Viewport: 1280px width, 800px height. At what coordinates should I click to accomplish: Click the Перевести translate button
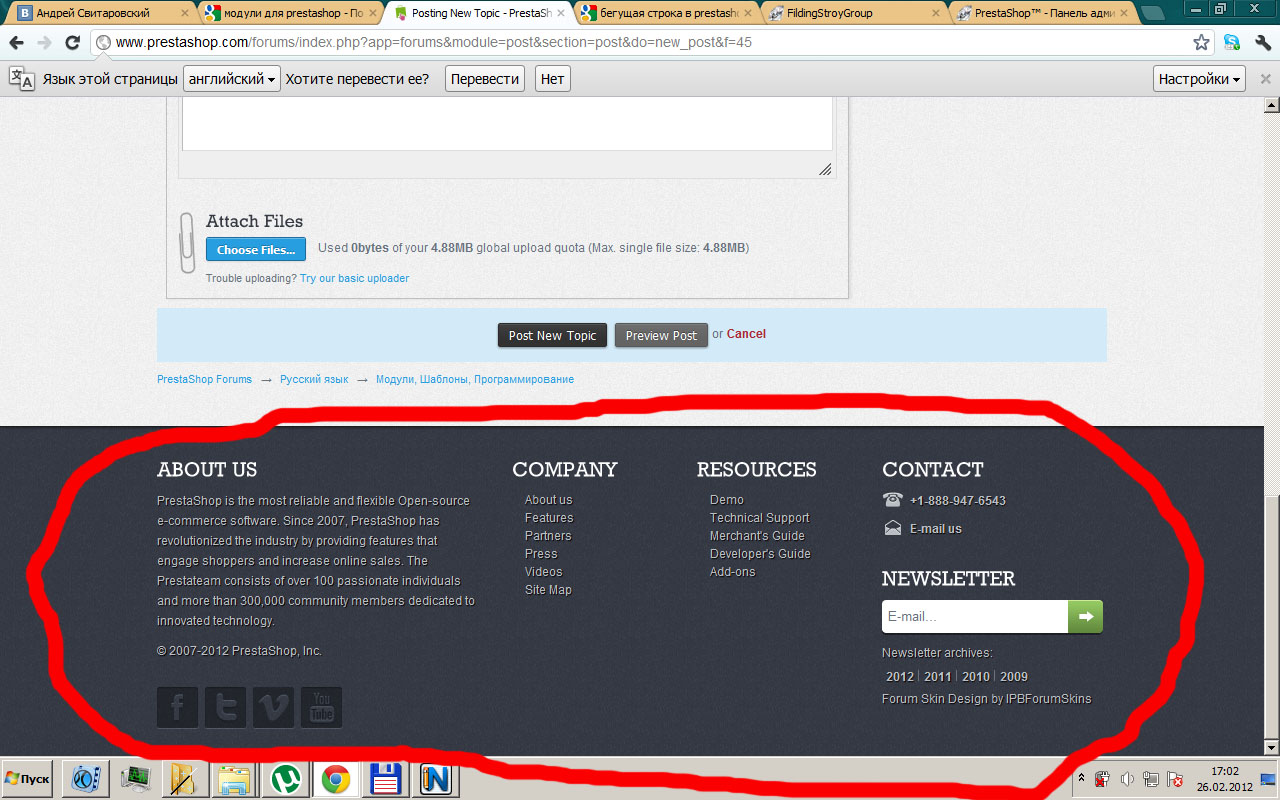coord(485,79)
